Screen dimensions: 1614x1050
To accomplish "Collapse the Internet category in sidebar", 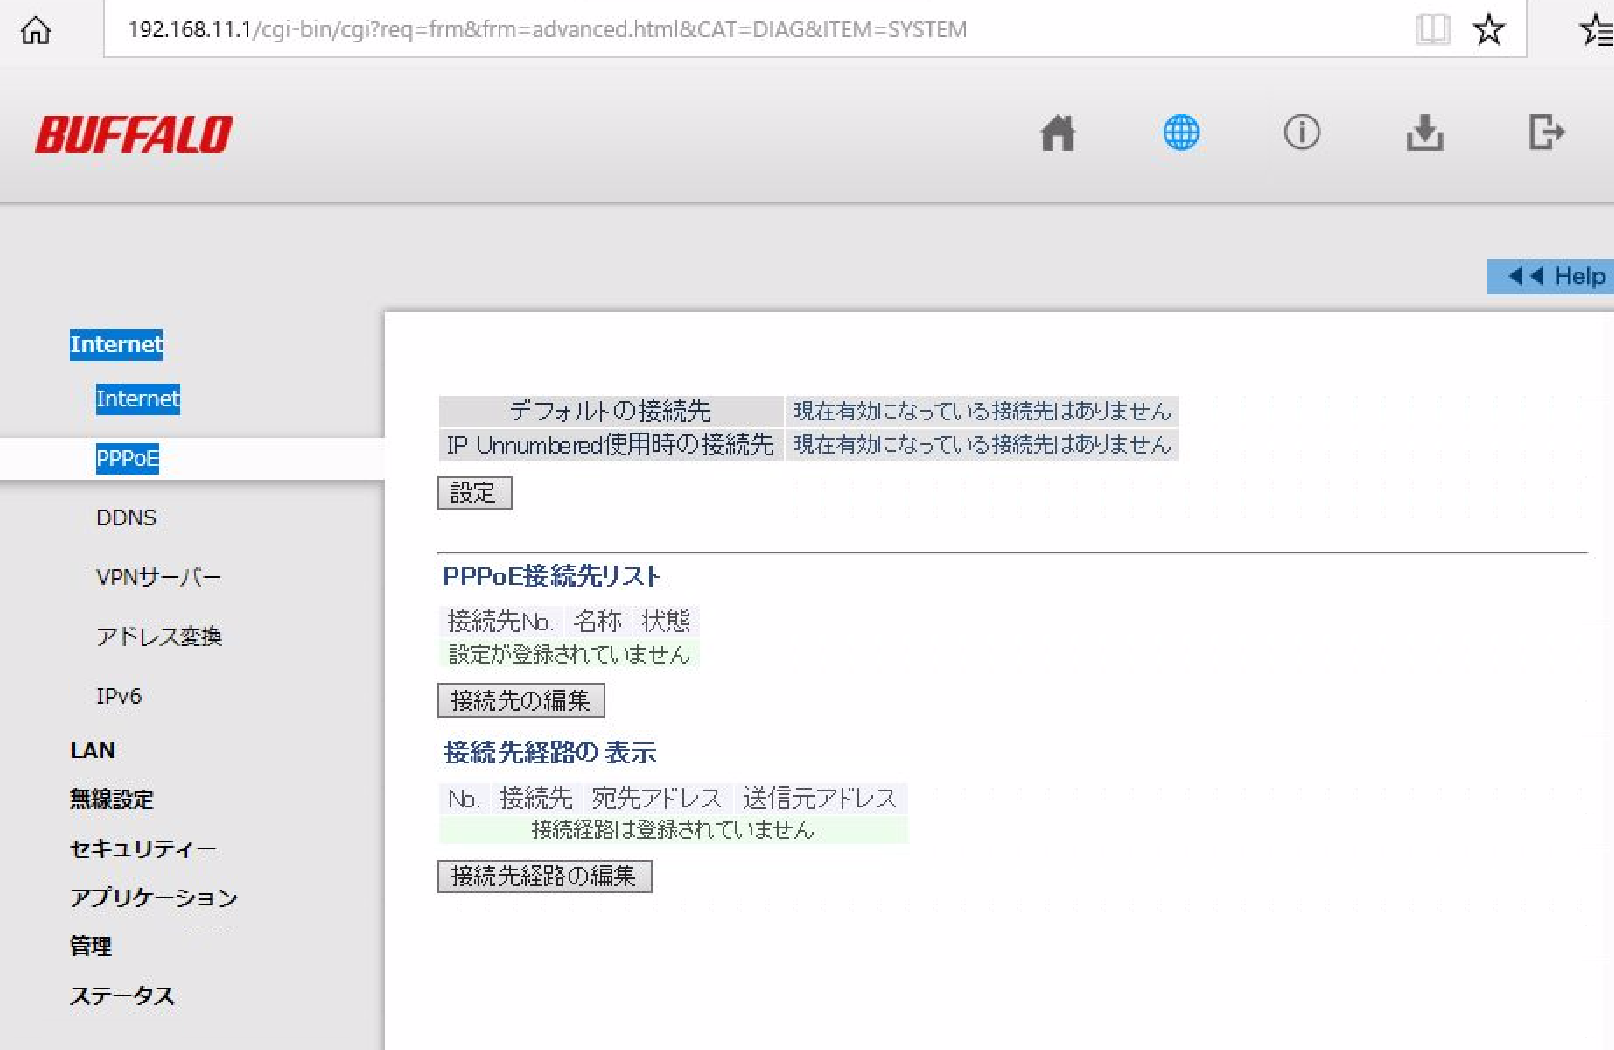I will 116,344.
